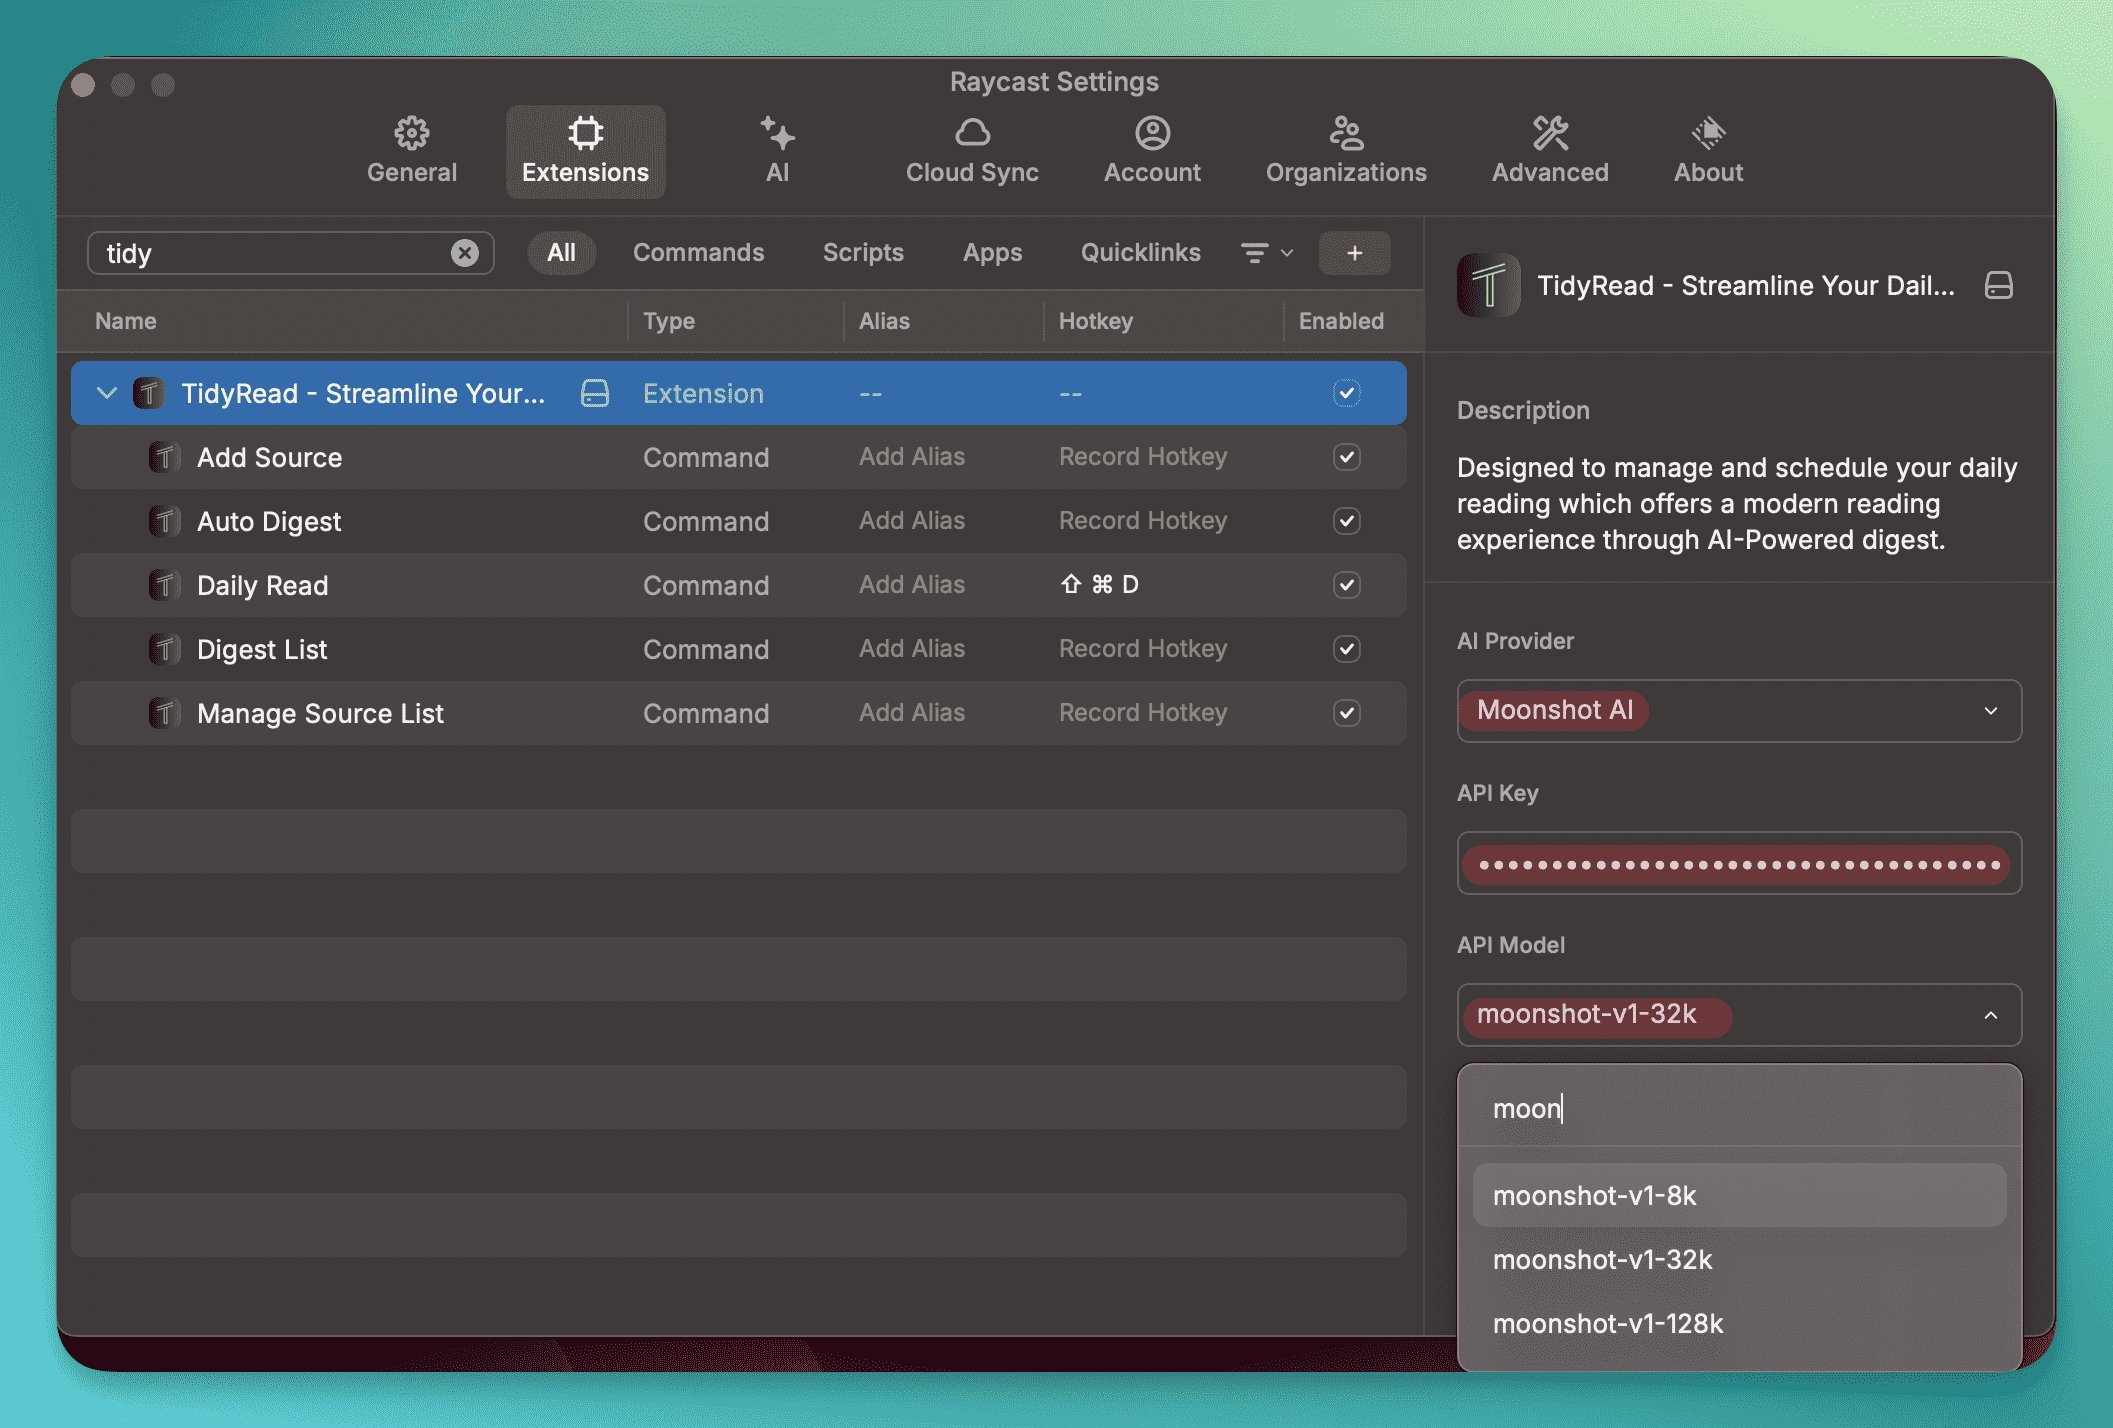
Task: Open the AI Provider Moonshot AI dropdown
Action: tap(1738, 711)
